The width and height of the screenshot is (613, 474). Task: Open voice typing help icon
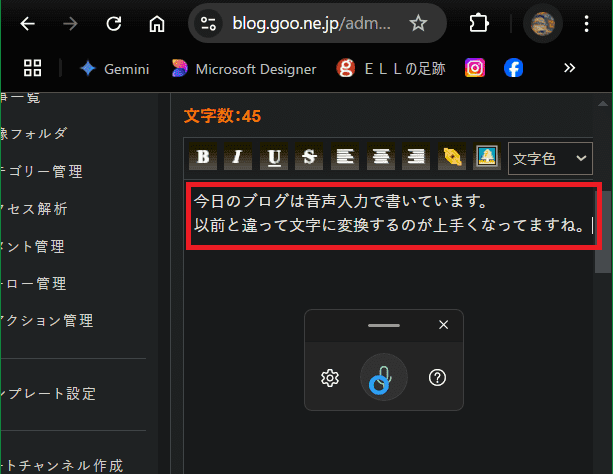coord(437,378)
